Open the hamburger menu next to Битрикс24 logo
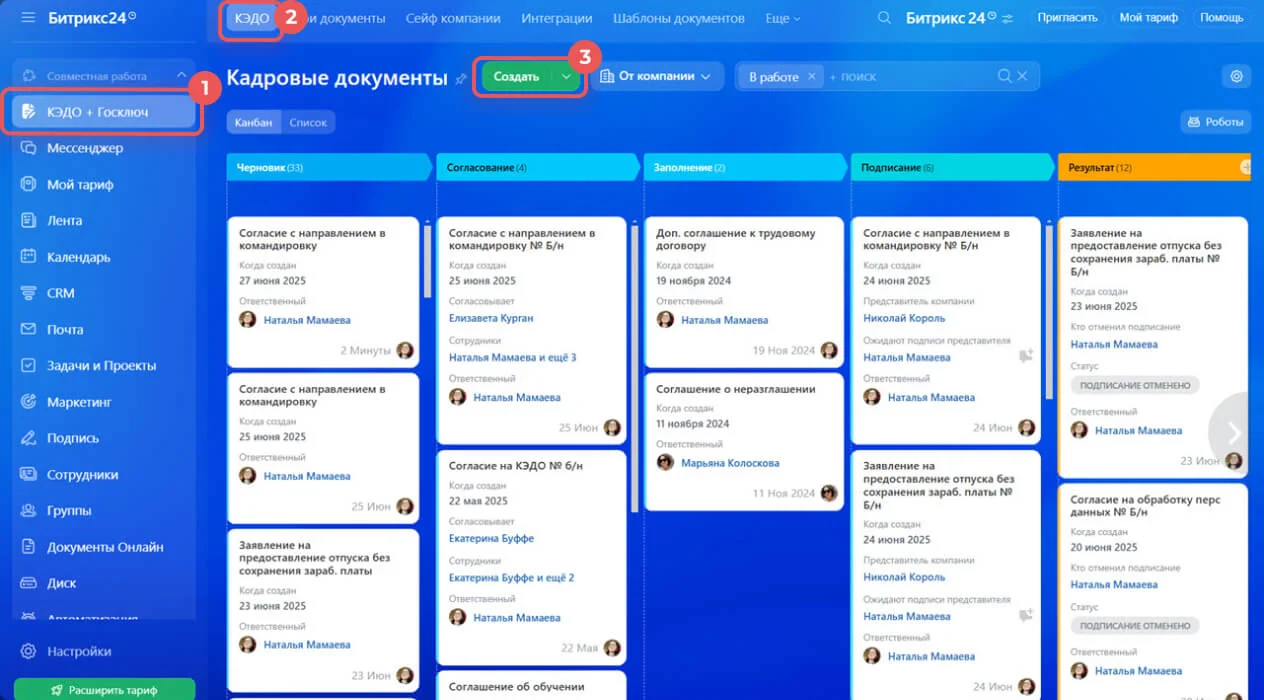The width and height of the screenshot is (1264, 700). (27, 18)
